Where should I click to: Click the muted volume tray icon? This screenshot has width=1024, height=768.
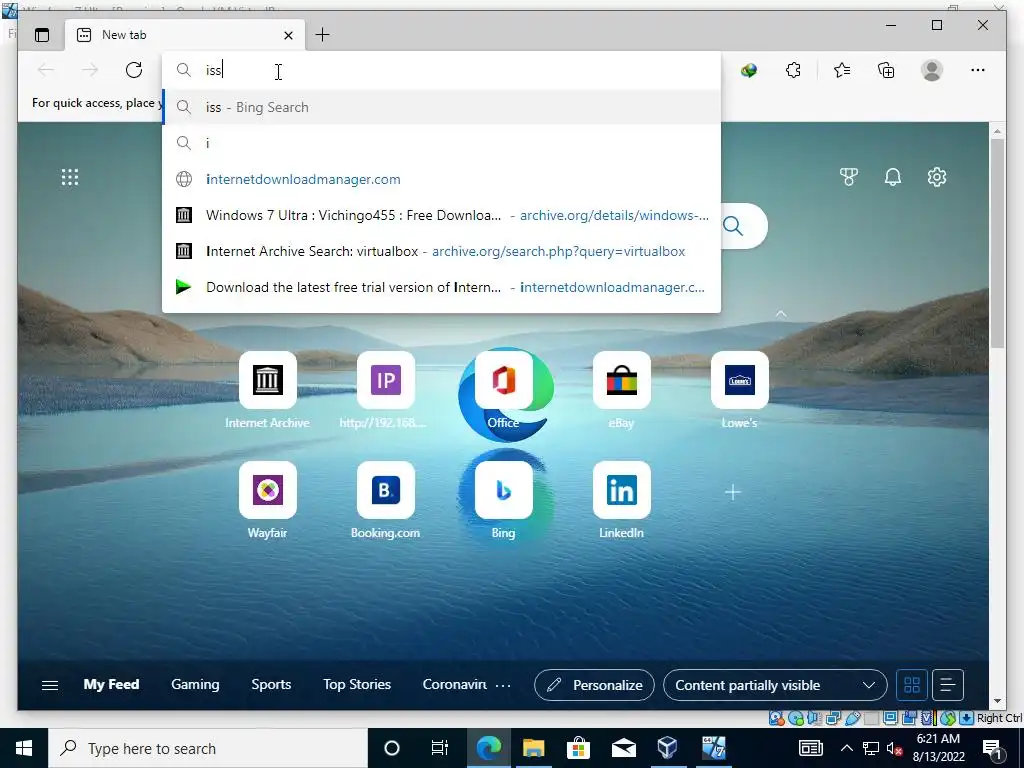894,748
